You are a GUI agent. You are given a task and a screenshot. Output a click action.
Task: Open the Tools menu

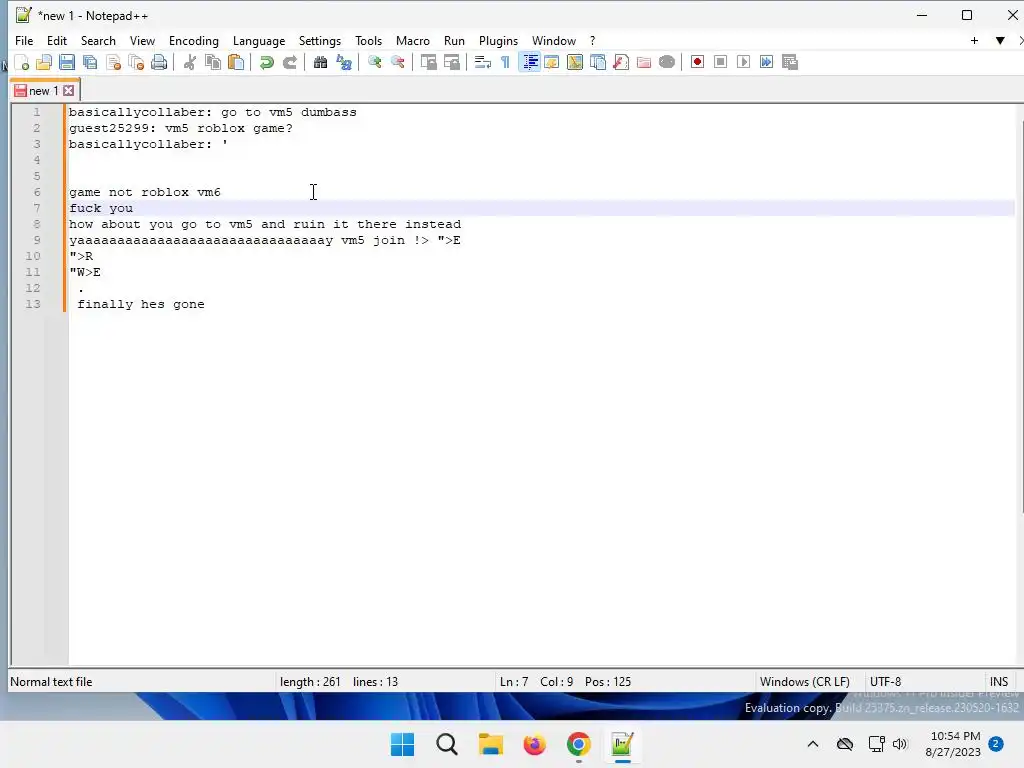point(368,40)
